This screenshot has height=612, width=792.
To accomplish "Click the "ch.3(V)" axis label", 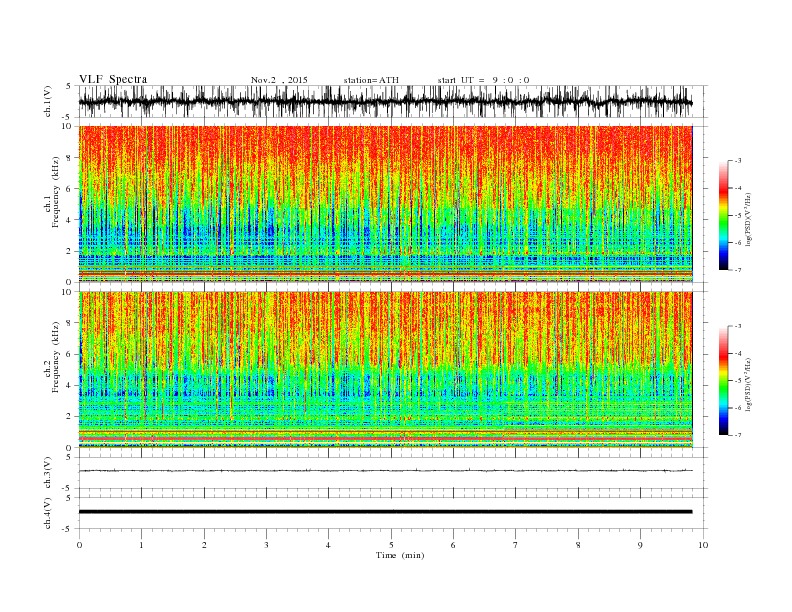I will tap(48, 473).
